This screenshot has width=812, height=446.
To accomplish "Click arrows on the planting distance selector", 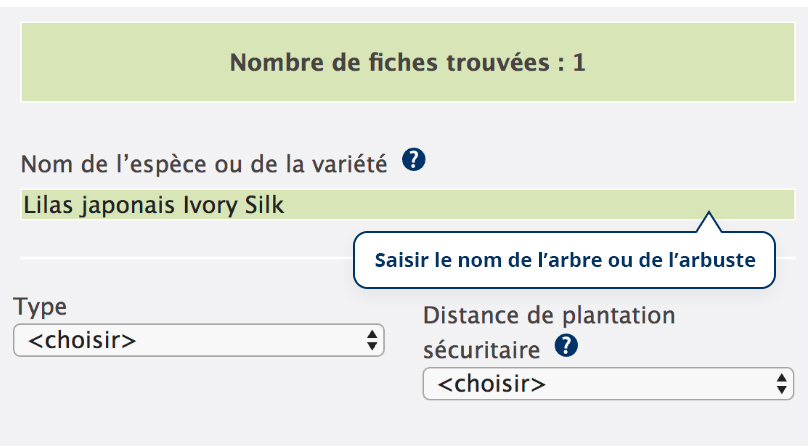I will [x=783, y=383].
